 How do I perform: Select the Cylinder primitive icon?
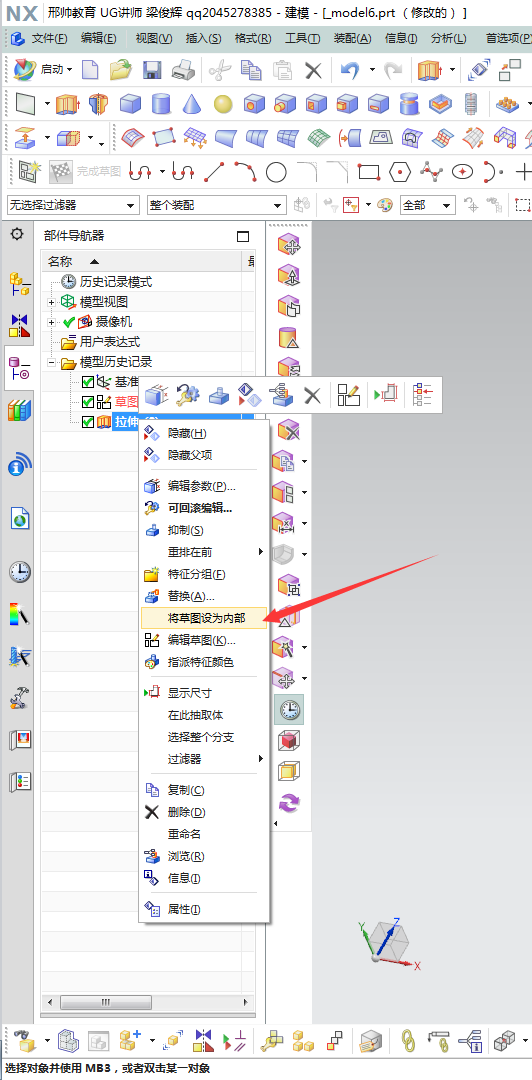tap(161, 104)
